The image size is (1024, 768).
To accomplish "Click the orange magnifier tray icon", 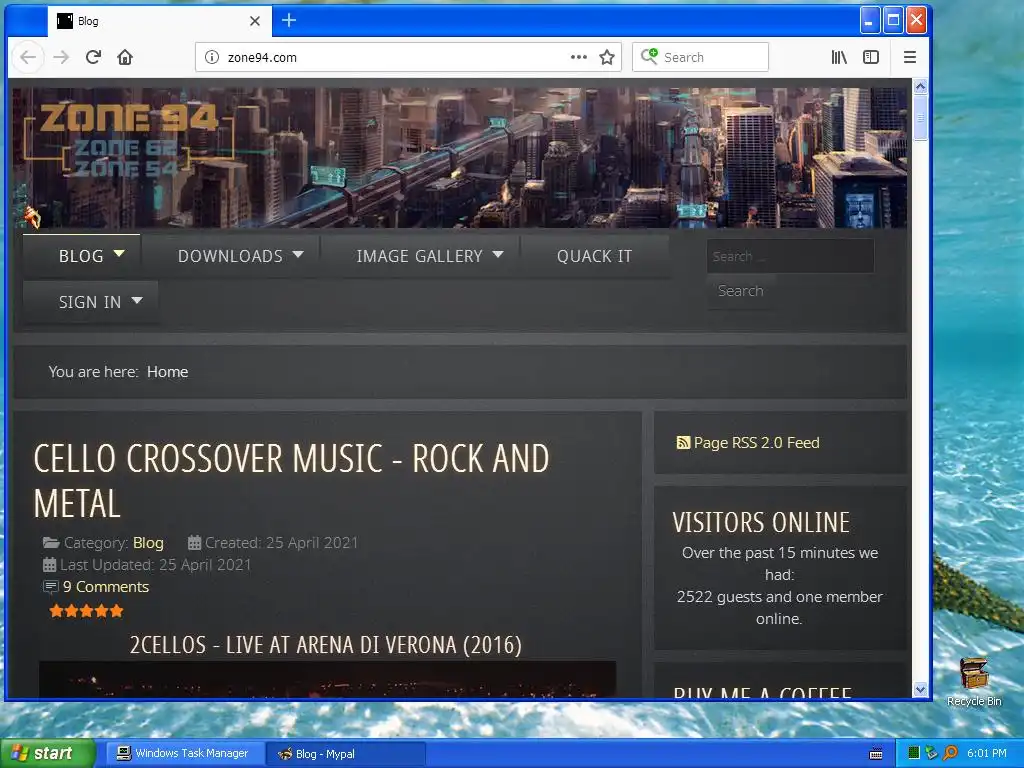I will pos(950,754).
